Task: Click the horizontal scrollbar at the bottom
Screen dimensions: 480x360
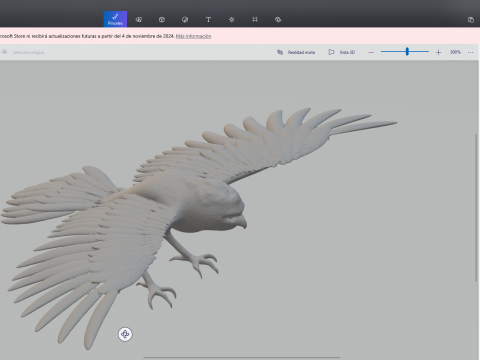Action: 242,357
